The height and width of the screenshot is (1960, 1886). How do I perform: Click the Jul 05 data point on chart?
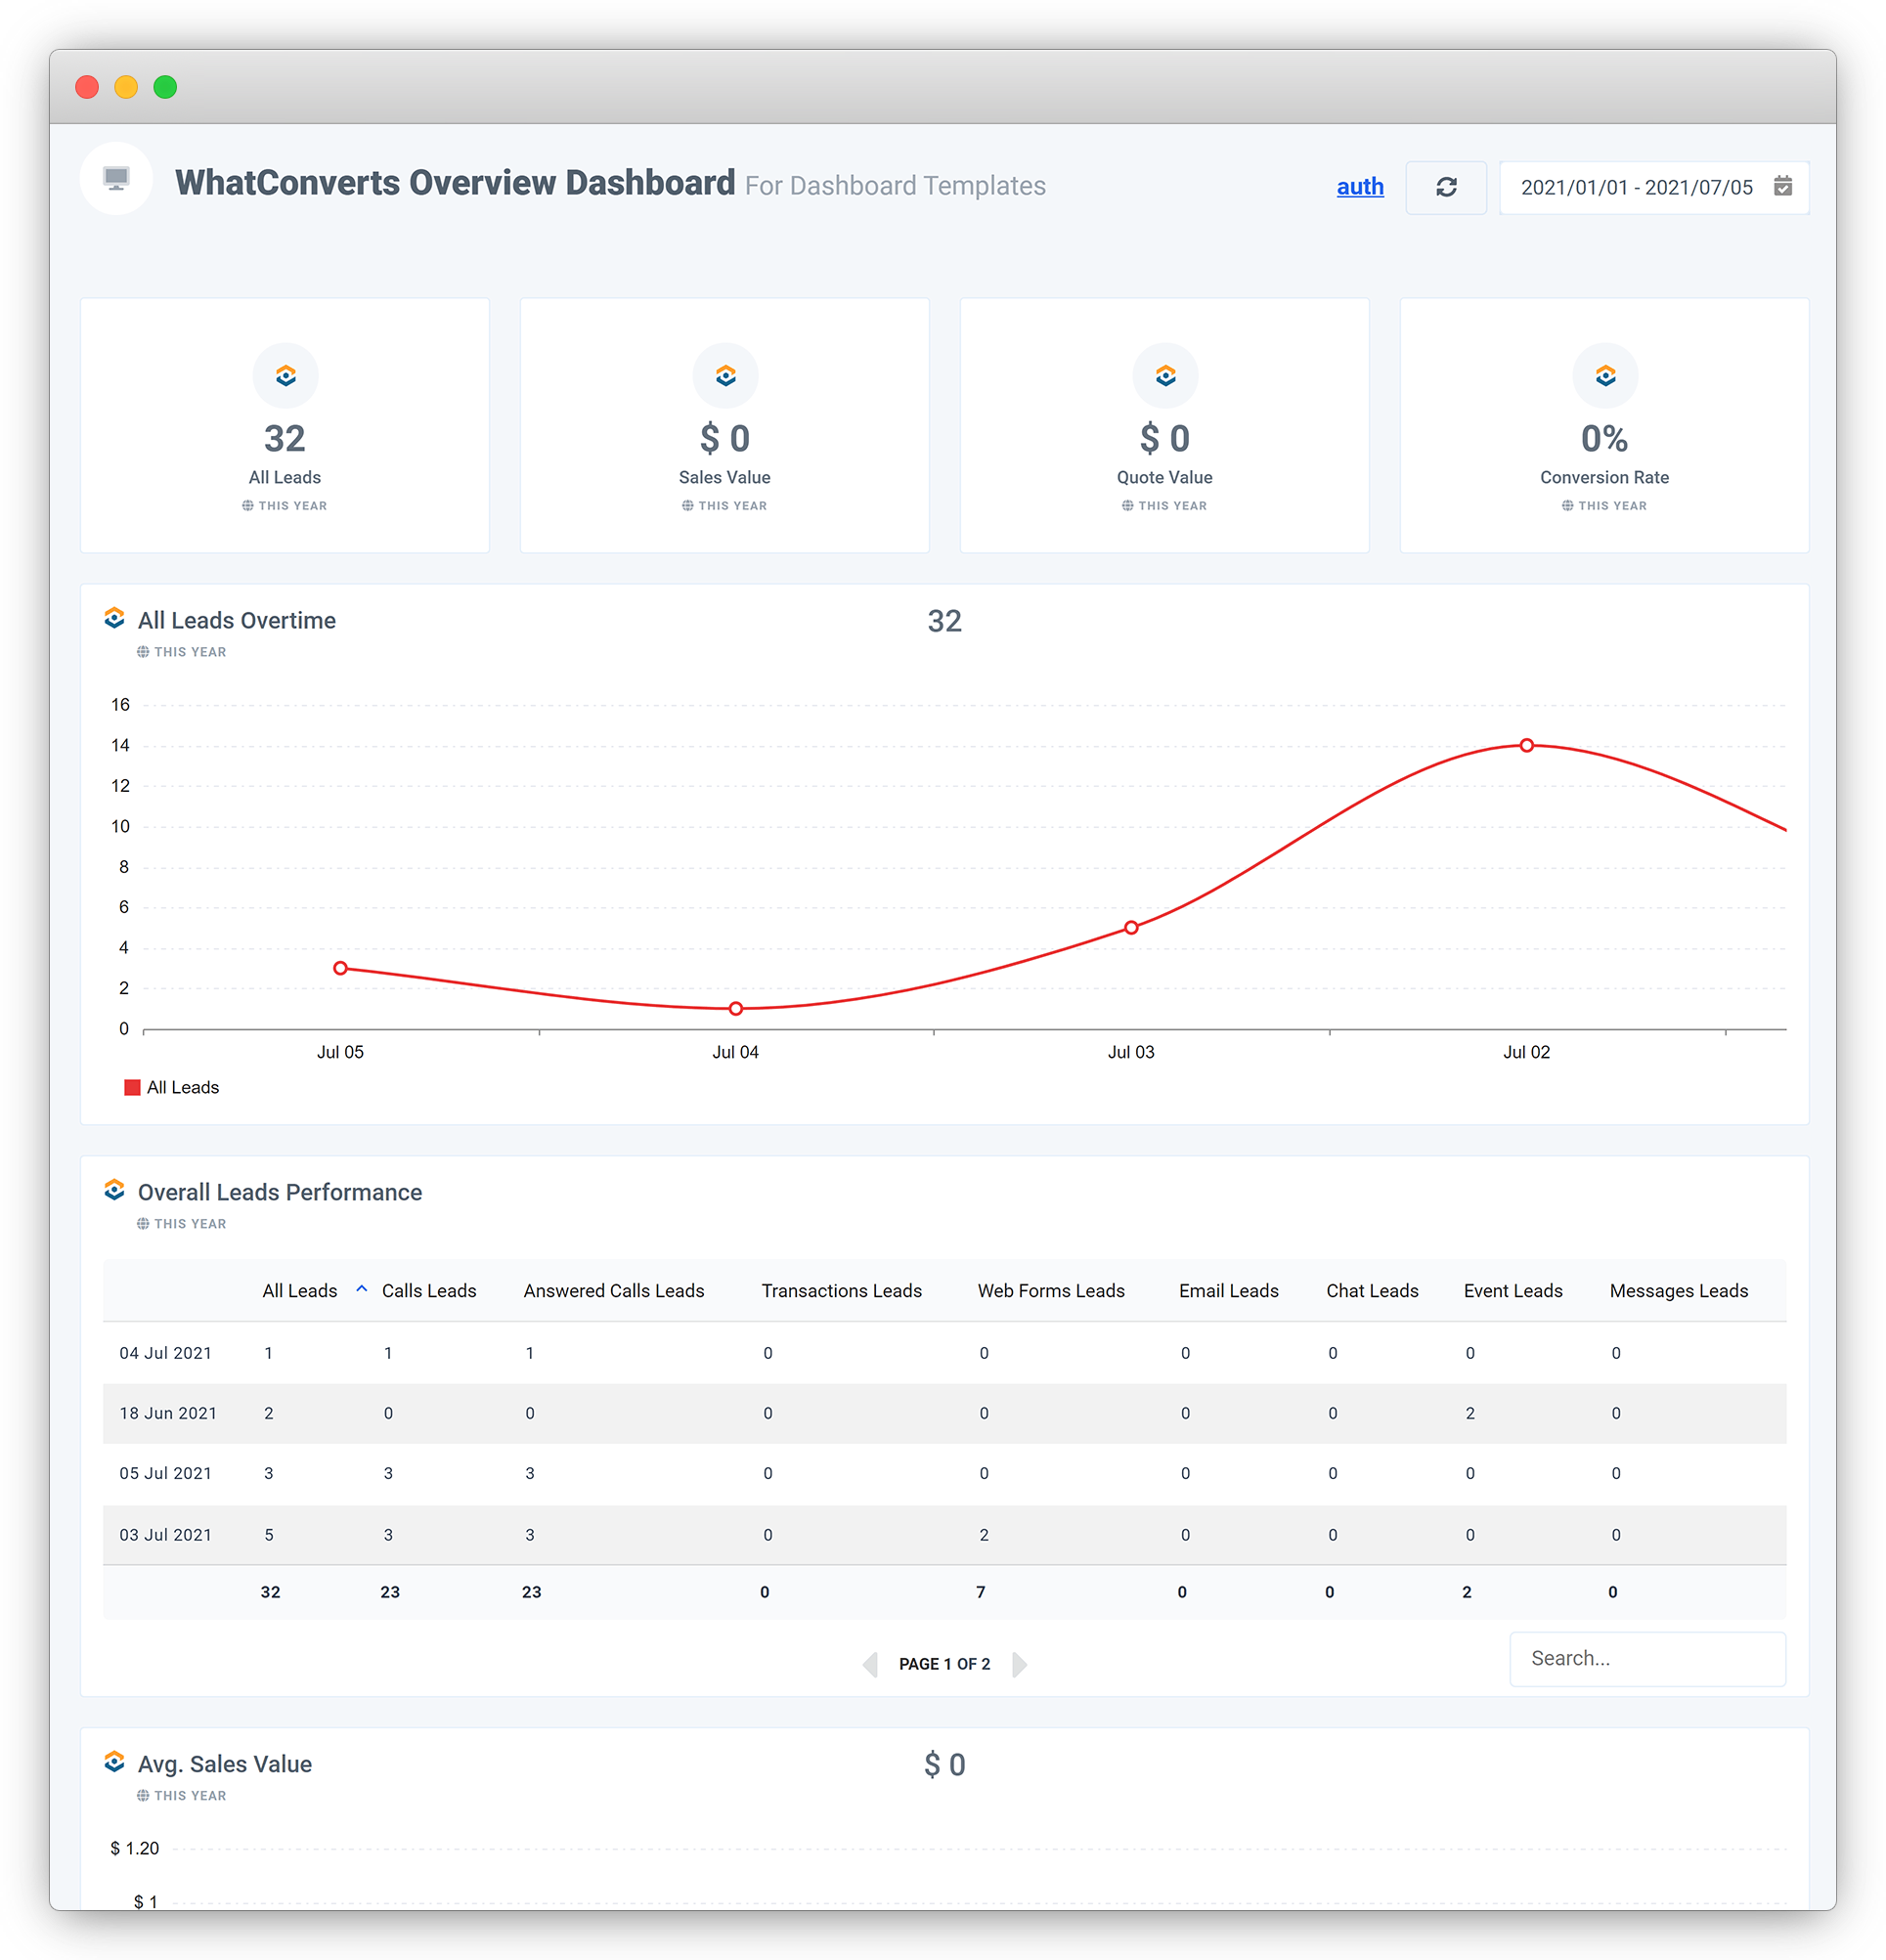pyautogui.click(x=340, y=968)
